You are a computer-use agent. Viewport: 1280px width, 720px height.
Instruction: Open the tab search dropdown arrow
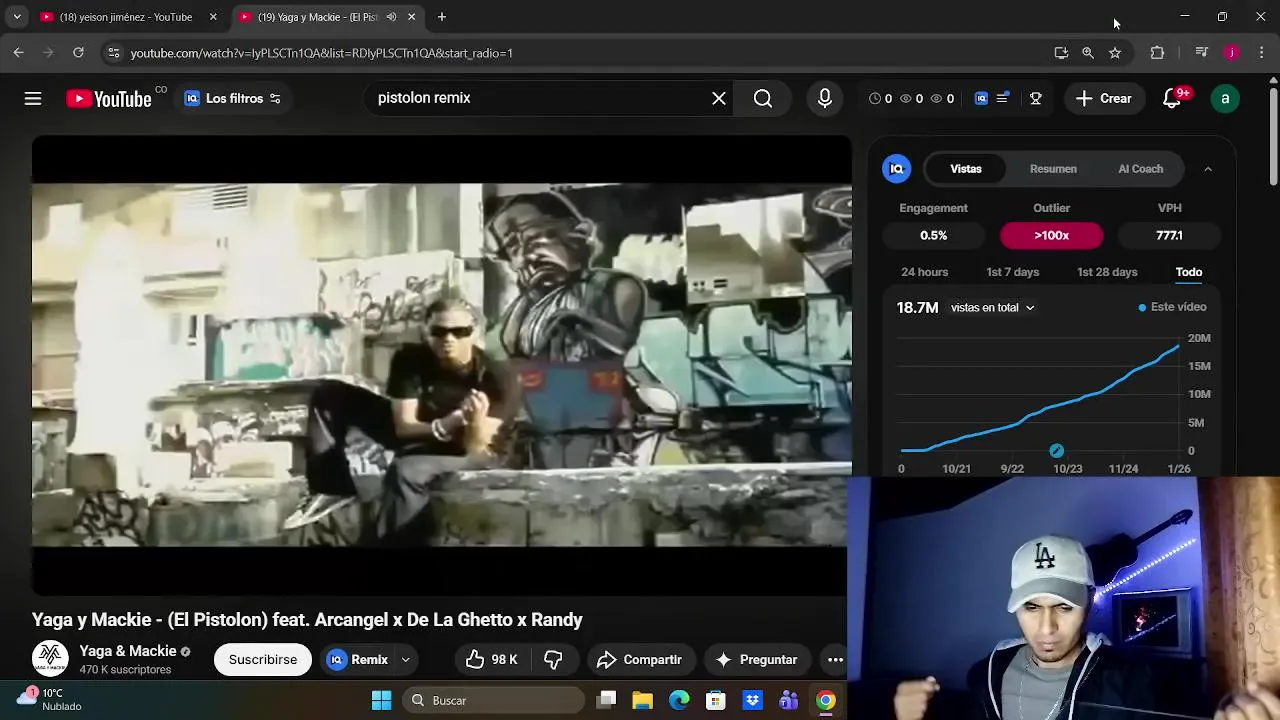tap(16, 17)
